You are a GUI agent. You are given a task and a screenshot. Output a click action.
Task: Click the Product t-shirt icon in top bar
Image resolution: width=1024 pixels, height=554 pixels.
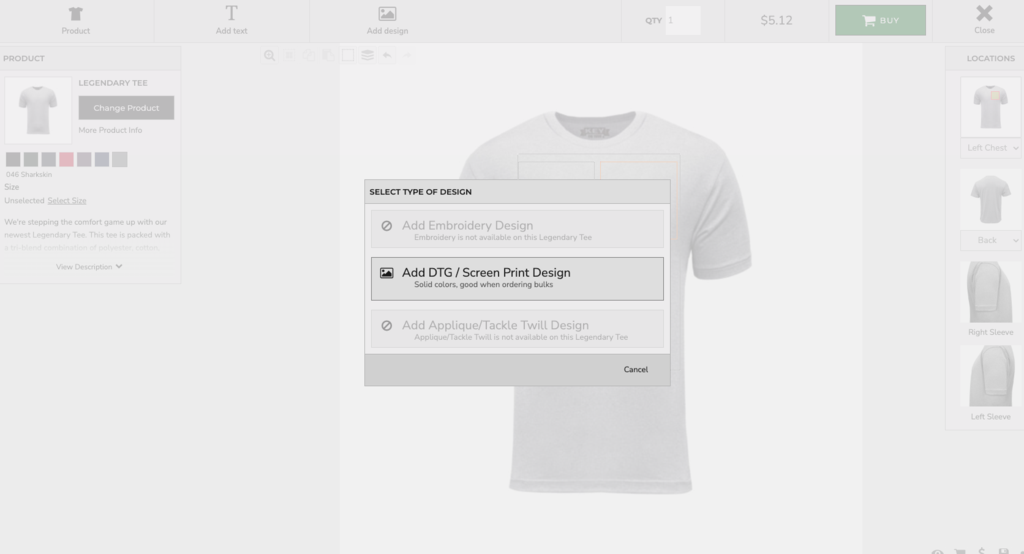pos(76,14)
